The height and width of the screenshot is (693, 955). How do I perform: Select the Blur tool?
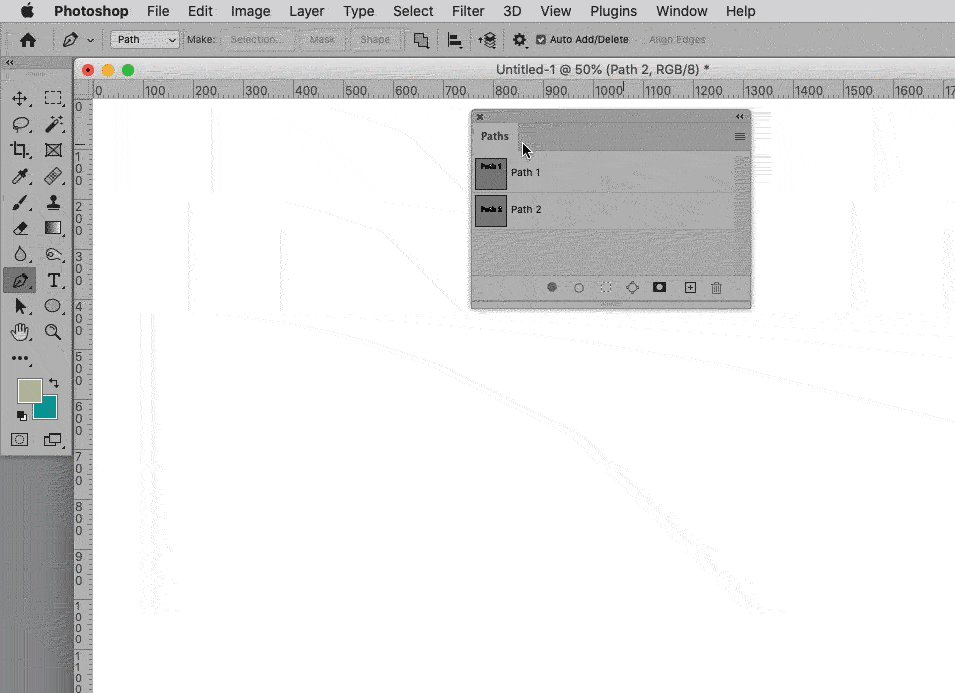19,254
